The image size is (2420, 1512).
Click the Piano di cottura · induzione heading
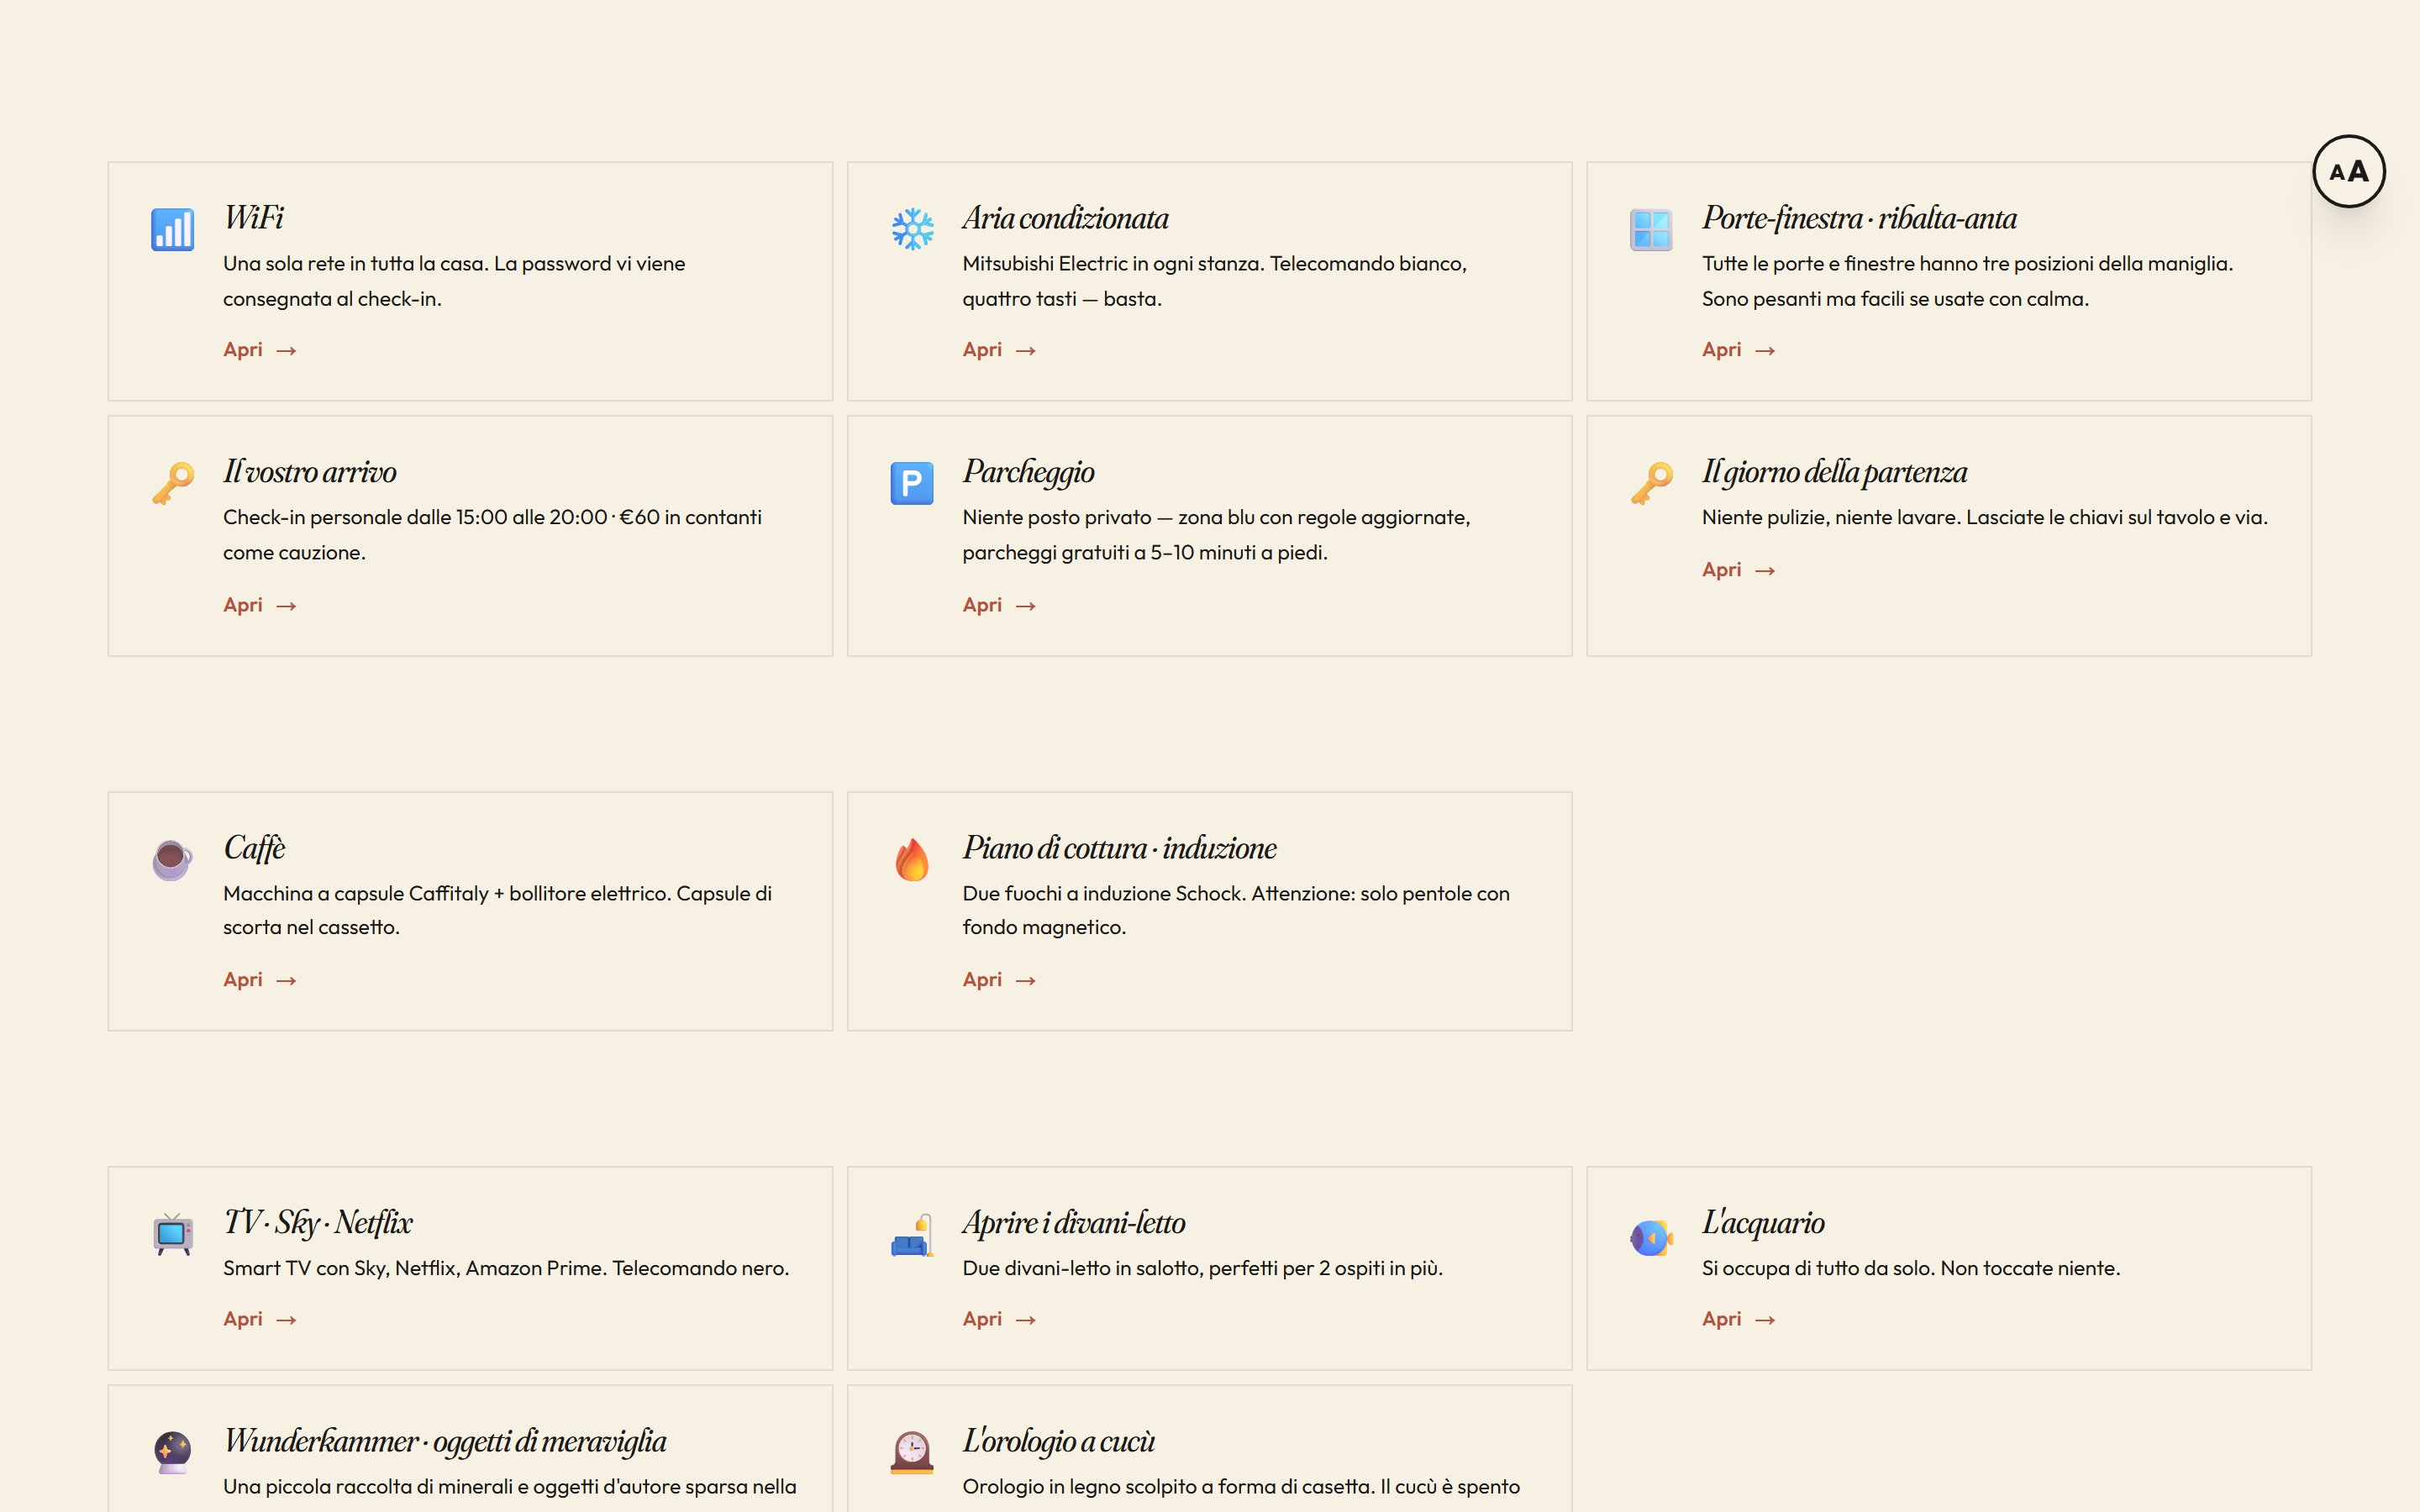click(x=1119, y=848)
